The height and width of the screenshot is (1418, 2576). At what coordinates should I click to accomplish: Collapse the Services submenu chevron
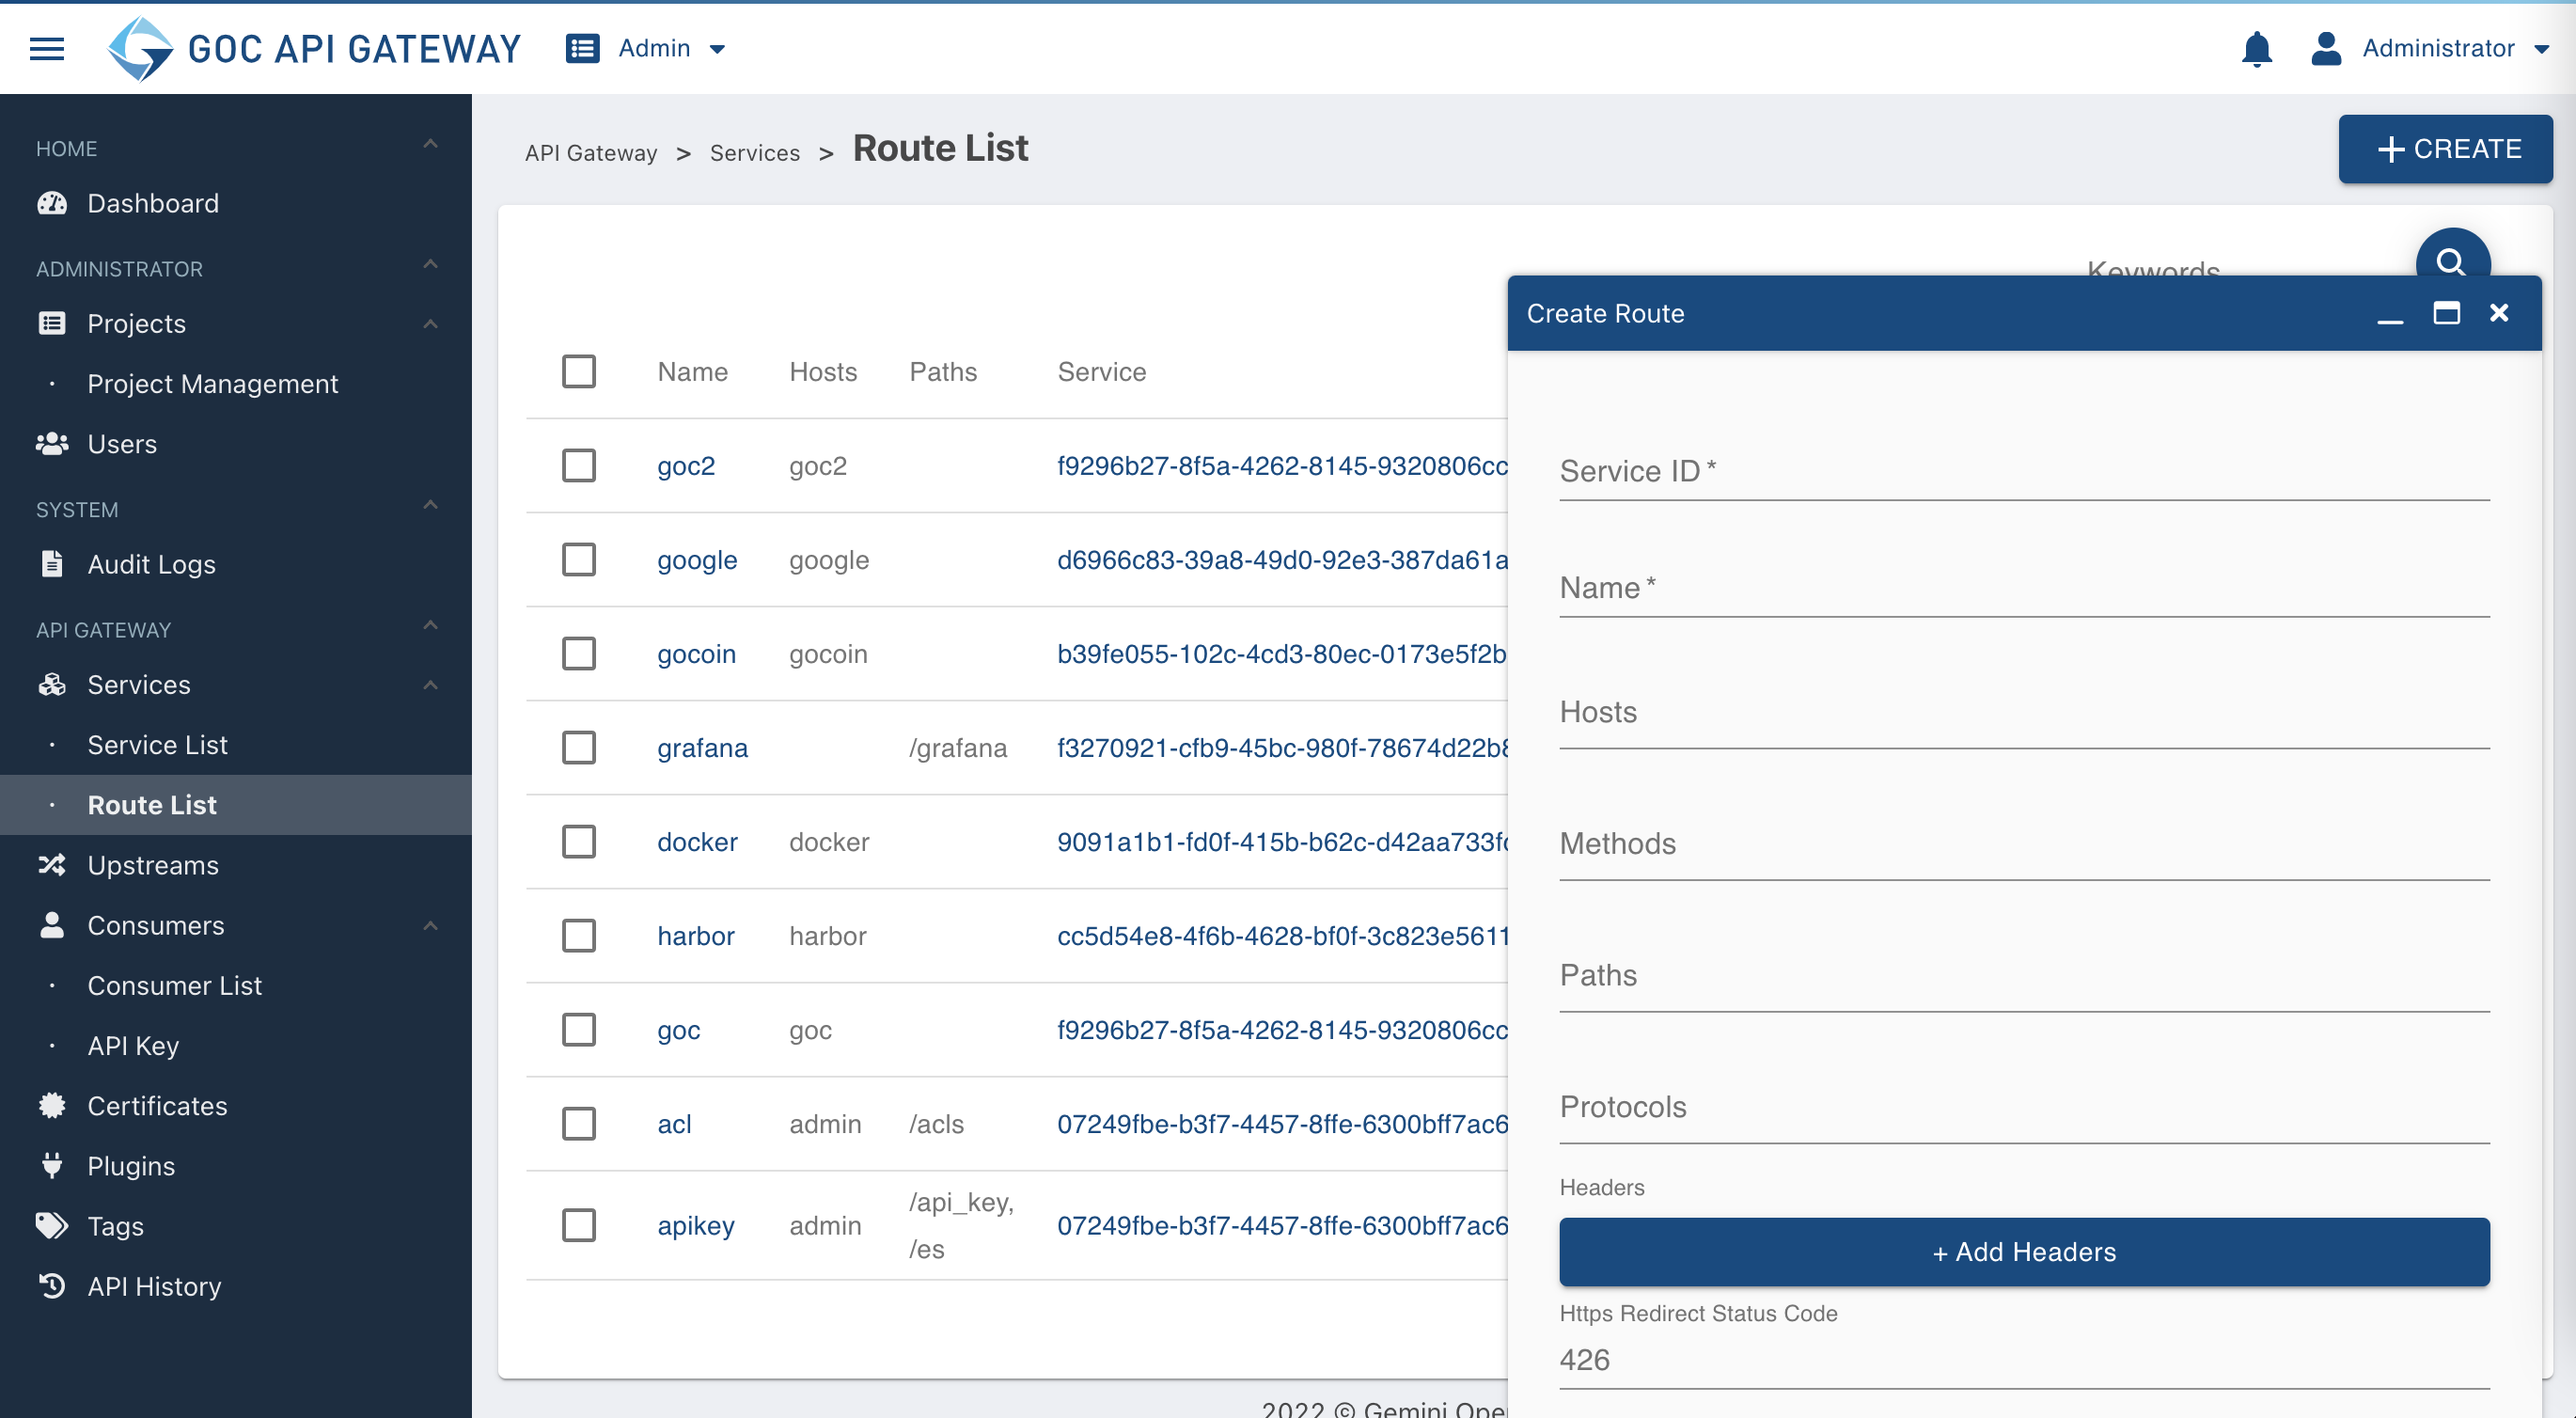[x=430, y=685]
